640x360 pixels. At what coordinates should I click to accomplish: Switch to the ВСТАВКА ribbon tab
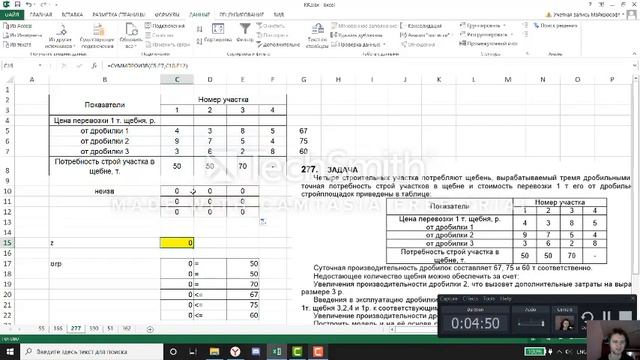tap(72, 15)
